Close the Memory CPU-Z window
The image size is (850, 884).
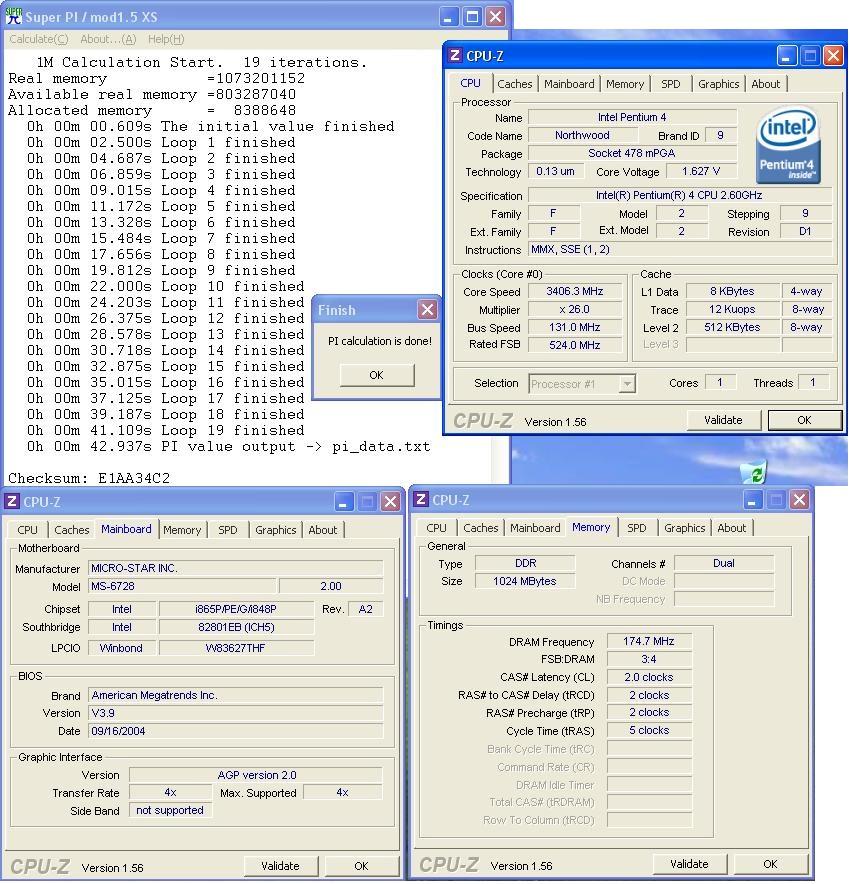[x=799, y=500]
